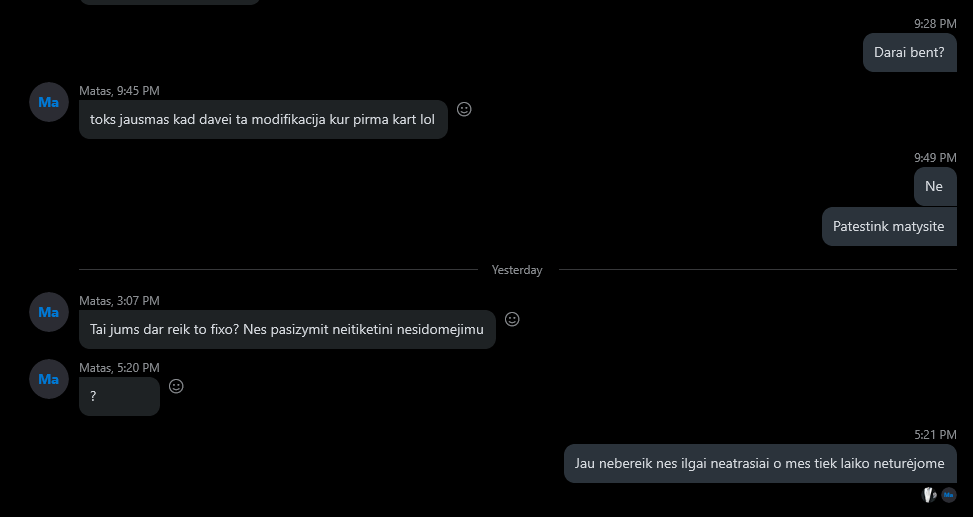Viewport: 973px width, 517px height.
Task: Click the 'Matas, 3:07 PM' sender label
Action: coord(119,301)
